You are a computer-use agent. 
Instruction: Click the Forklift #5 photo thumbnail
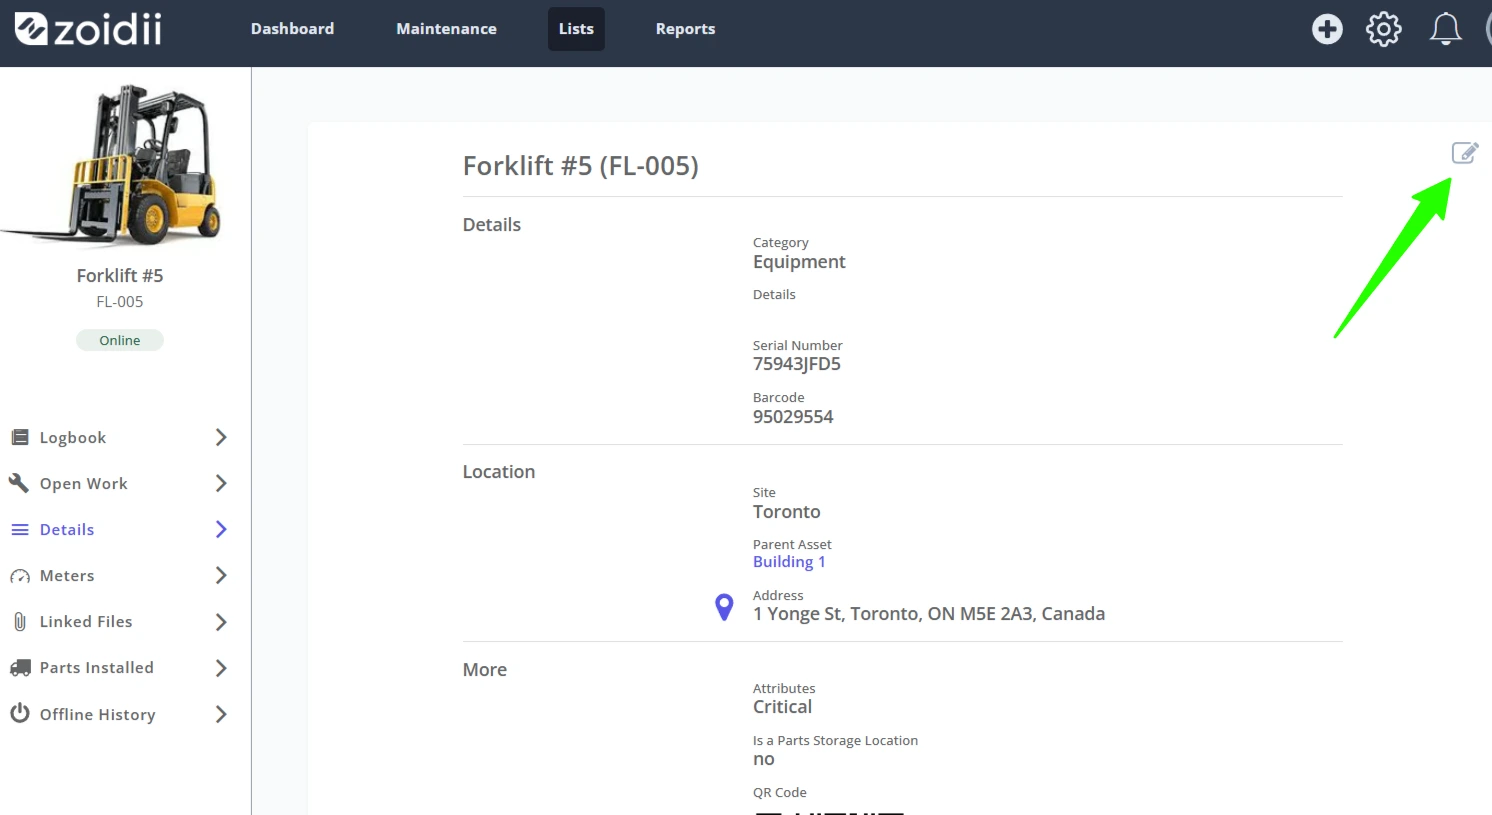pos(117,165)
